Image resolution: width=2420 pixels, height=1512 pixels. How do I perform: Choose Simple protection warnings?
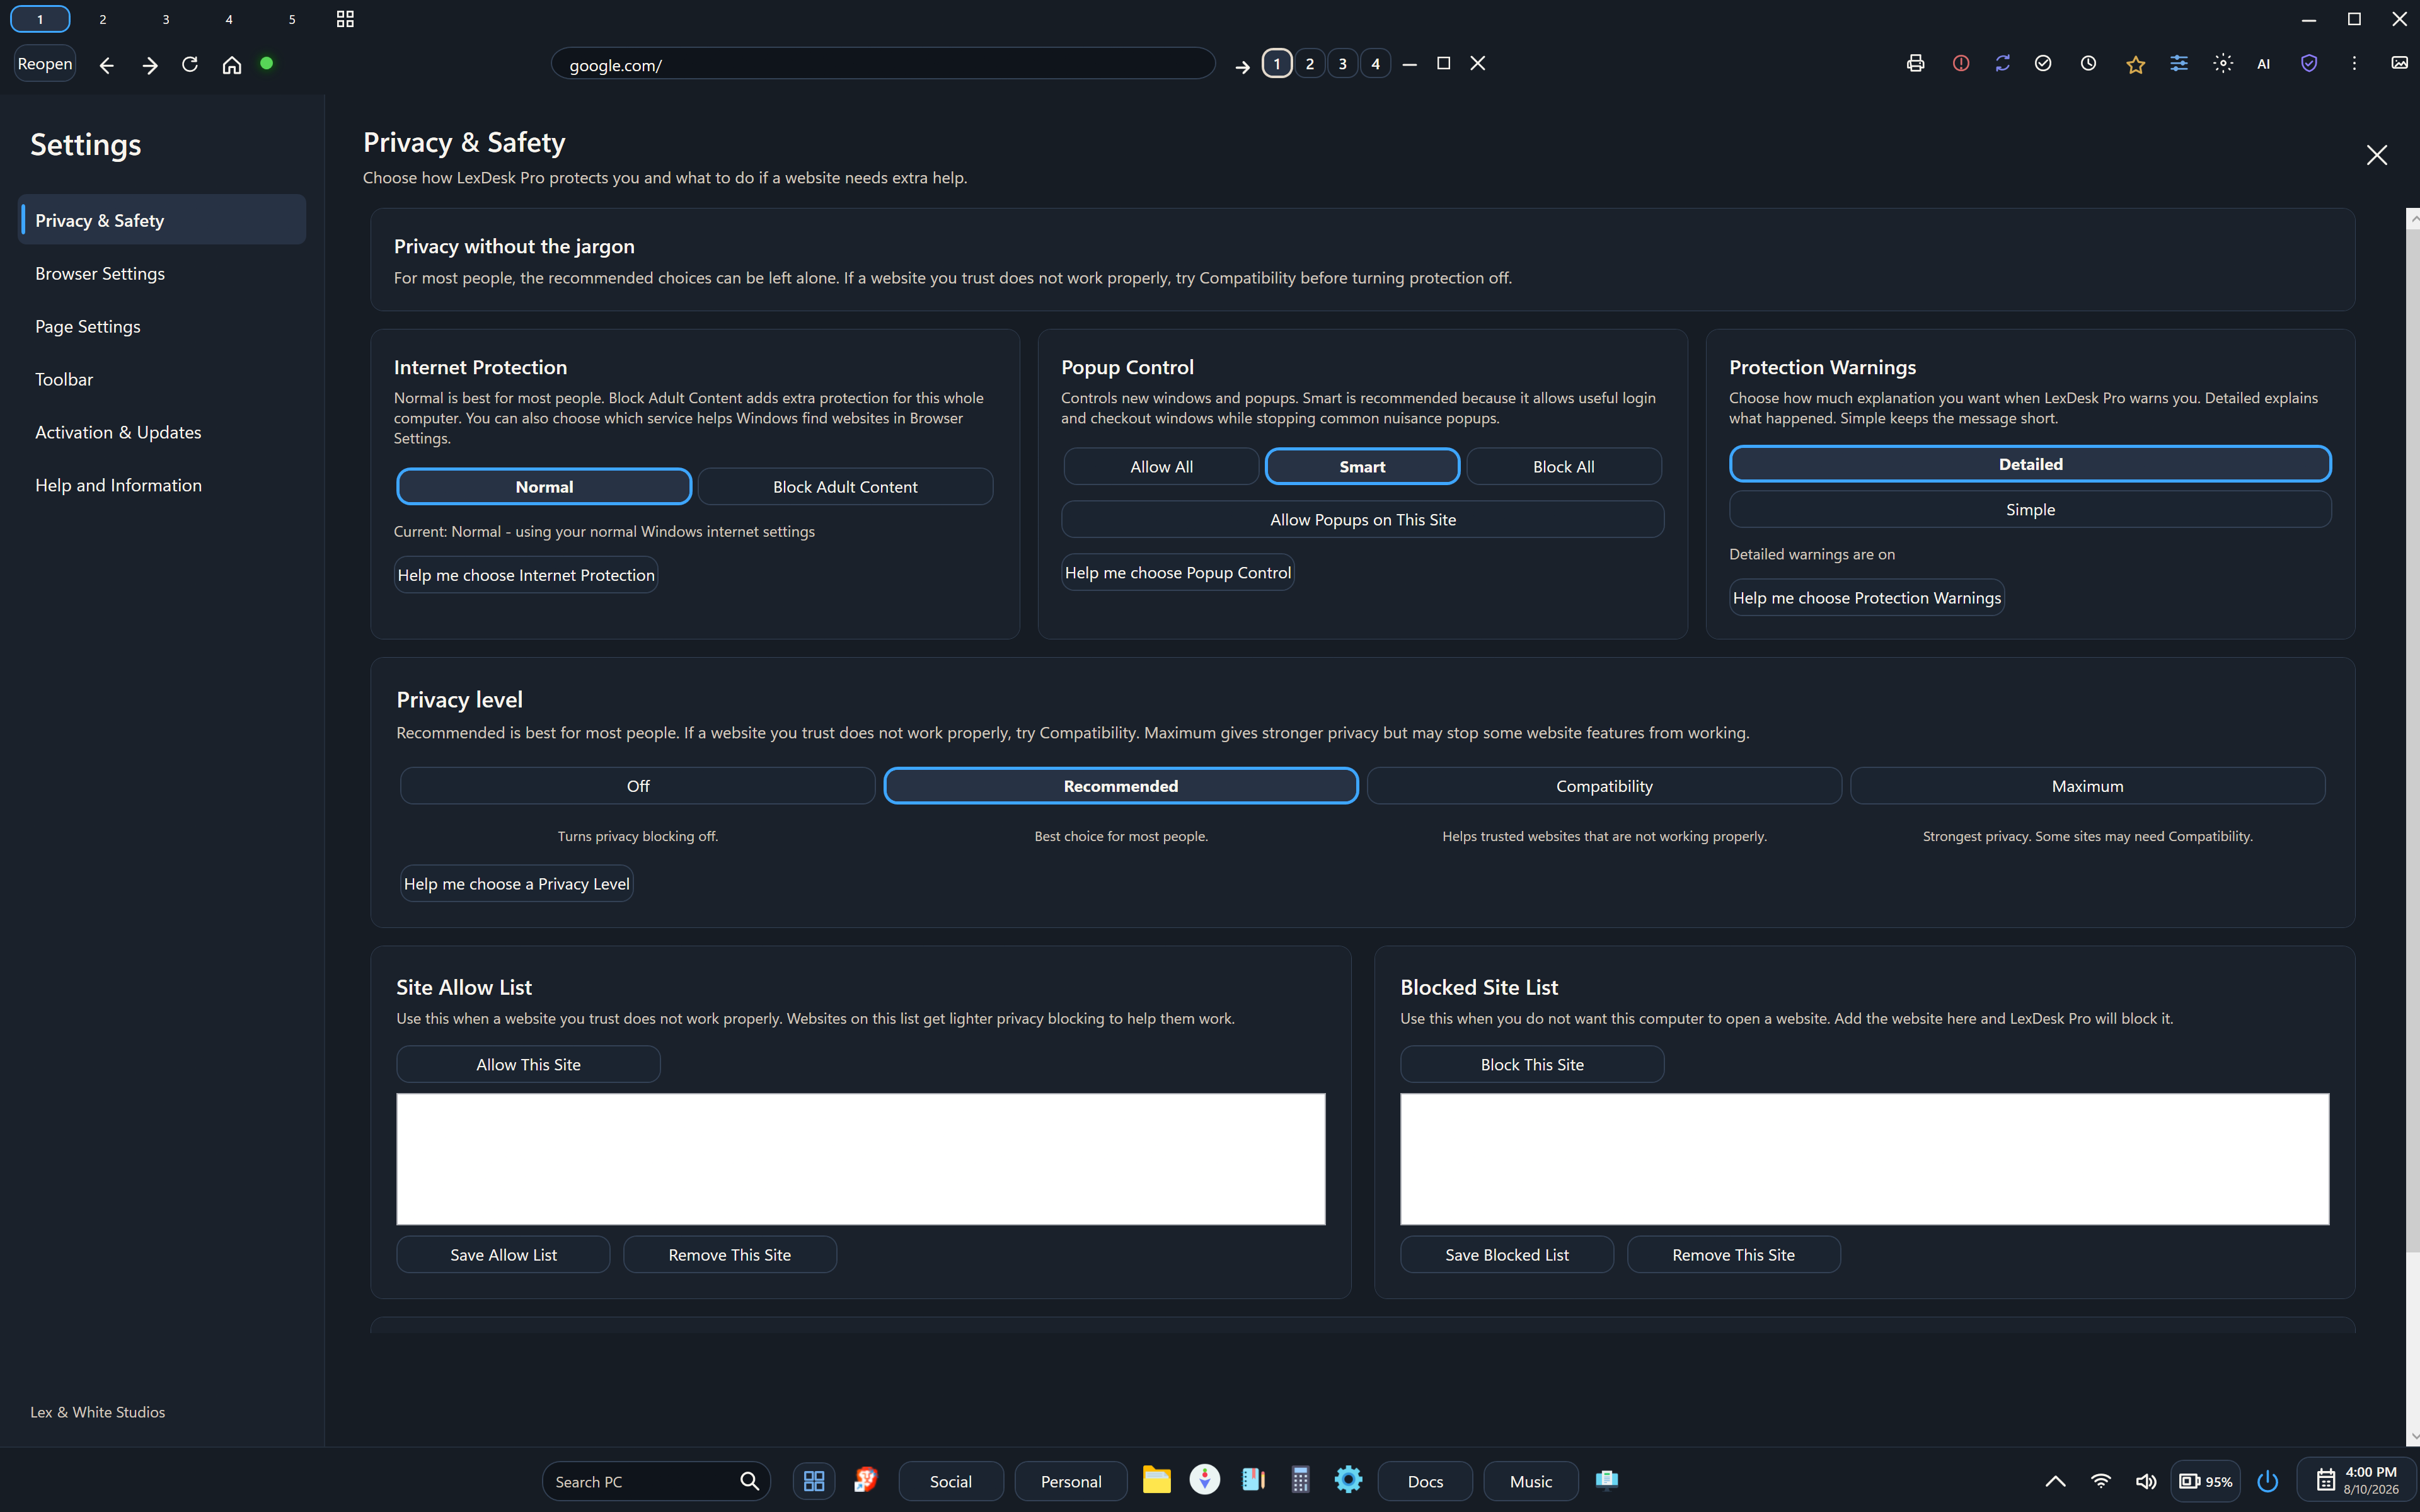tap(2030, 510)
